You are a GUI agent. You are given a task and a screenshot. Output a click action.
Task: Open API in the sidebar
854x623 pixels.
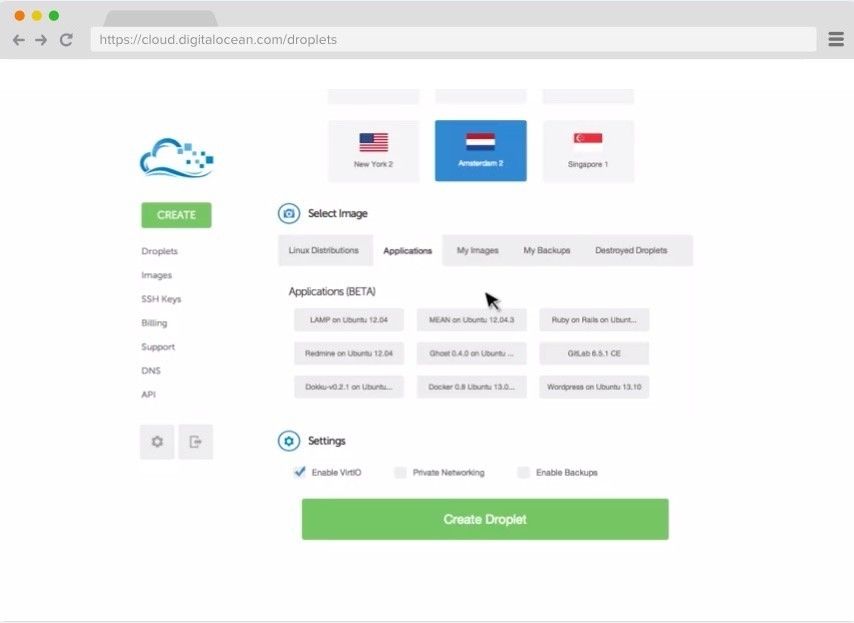click(x=148, y=394)
